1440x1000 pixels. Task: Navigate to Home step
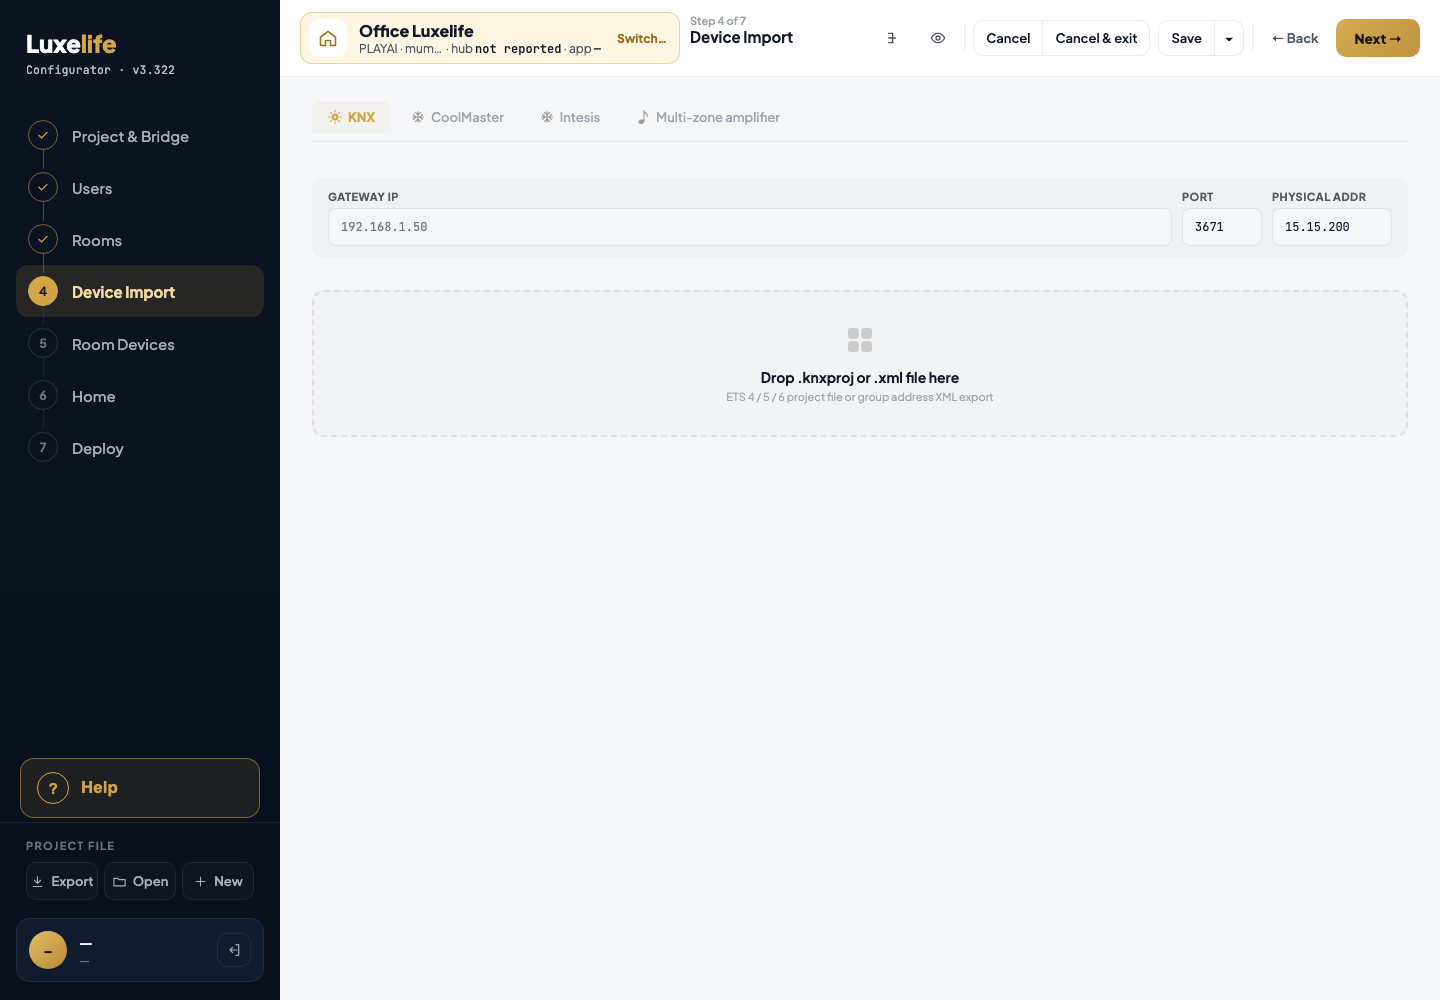point(140,396)
